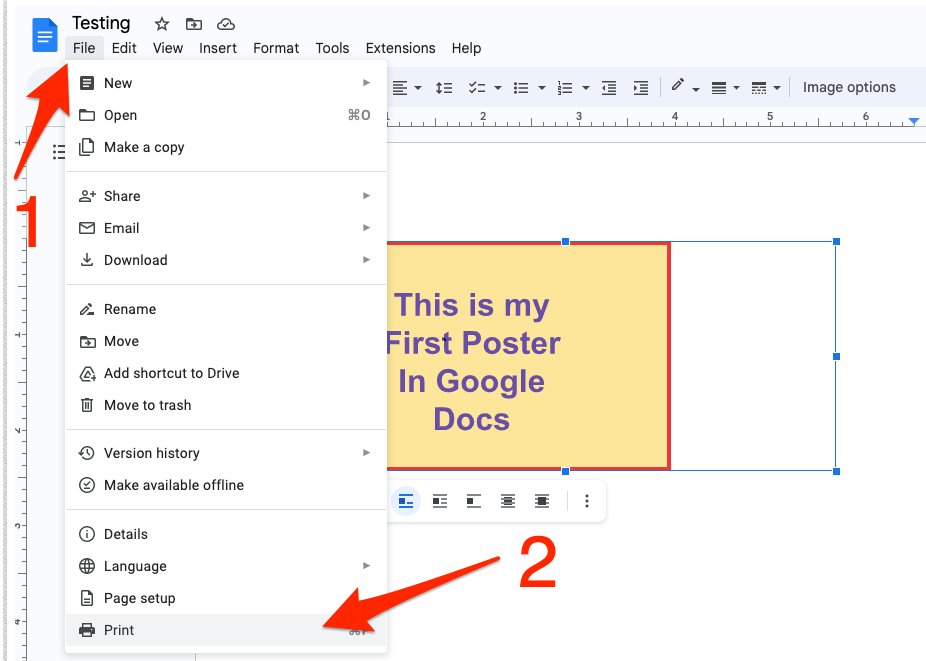Open the View menu
This screenshot has width=926, height=661.
click(x=168, y=48)
